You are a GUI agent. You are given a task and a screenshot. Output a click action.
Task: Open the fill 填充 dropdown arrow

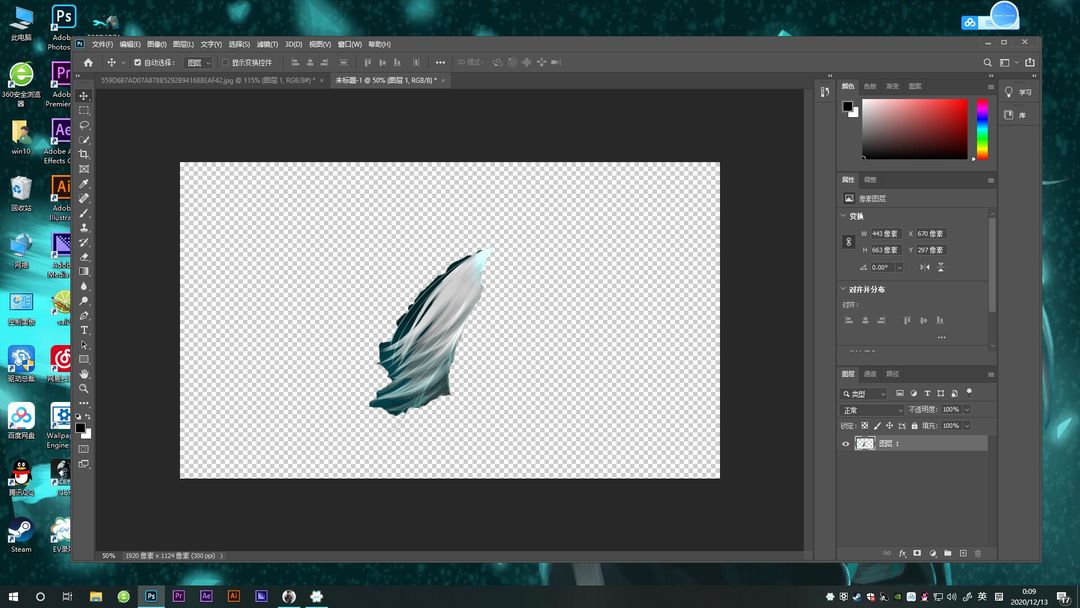[x=967, y=426]
